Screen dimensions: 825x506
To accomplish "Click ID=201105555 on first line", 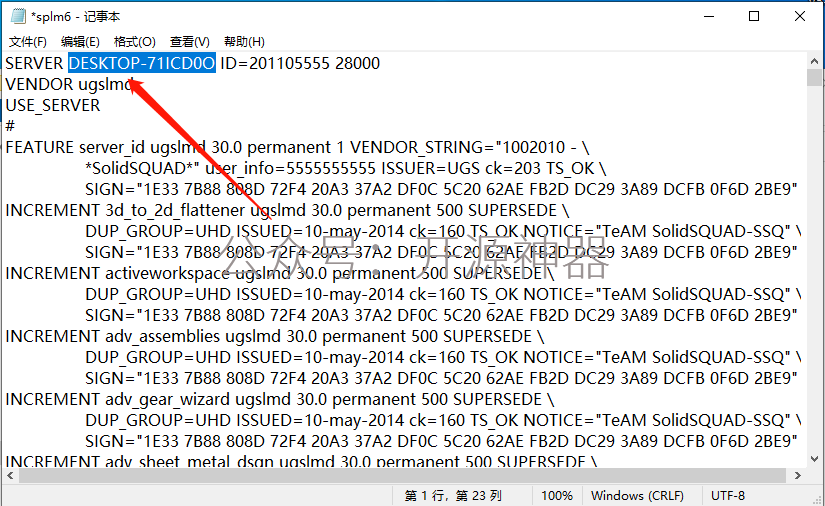I will (275, 63).
